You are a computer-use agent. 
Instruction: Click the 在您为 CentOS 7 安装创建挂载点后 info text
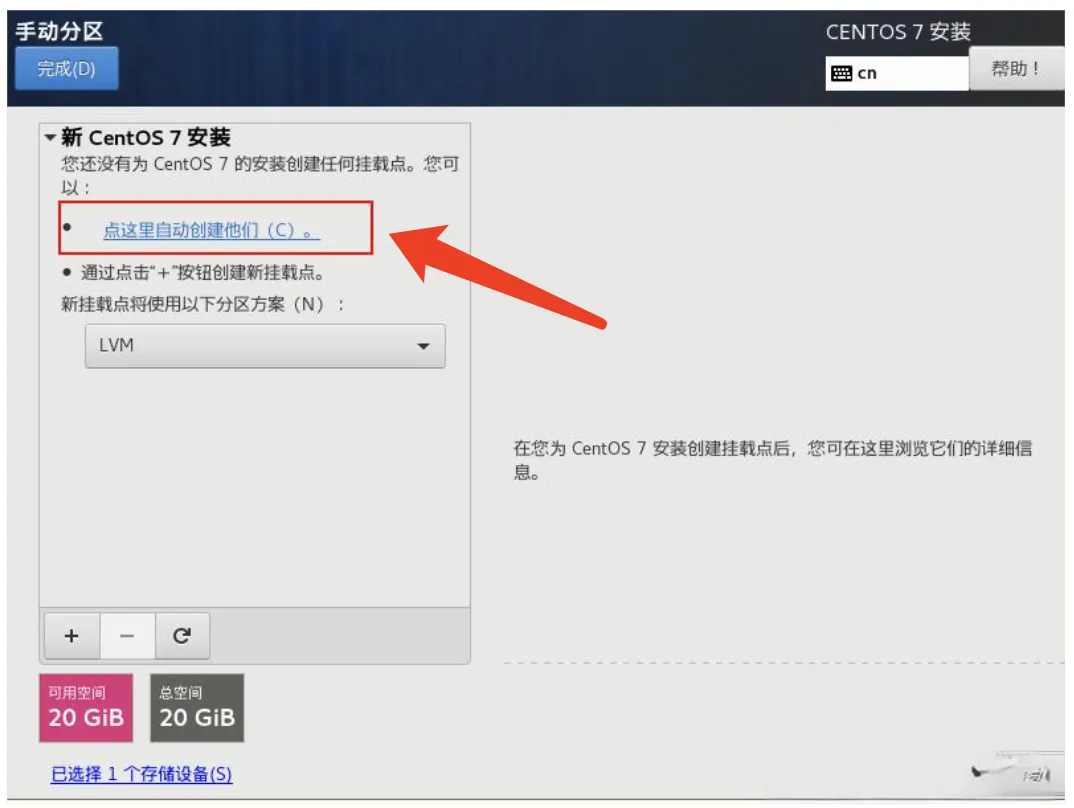click(x=773, y=460)
